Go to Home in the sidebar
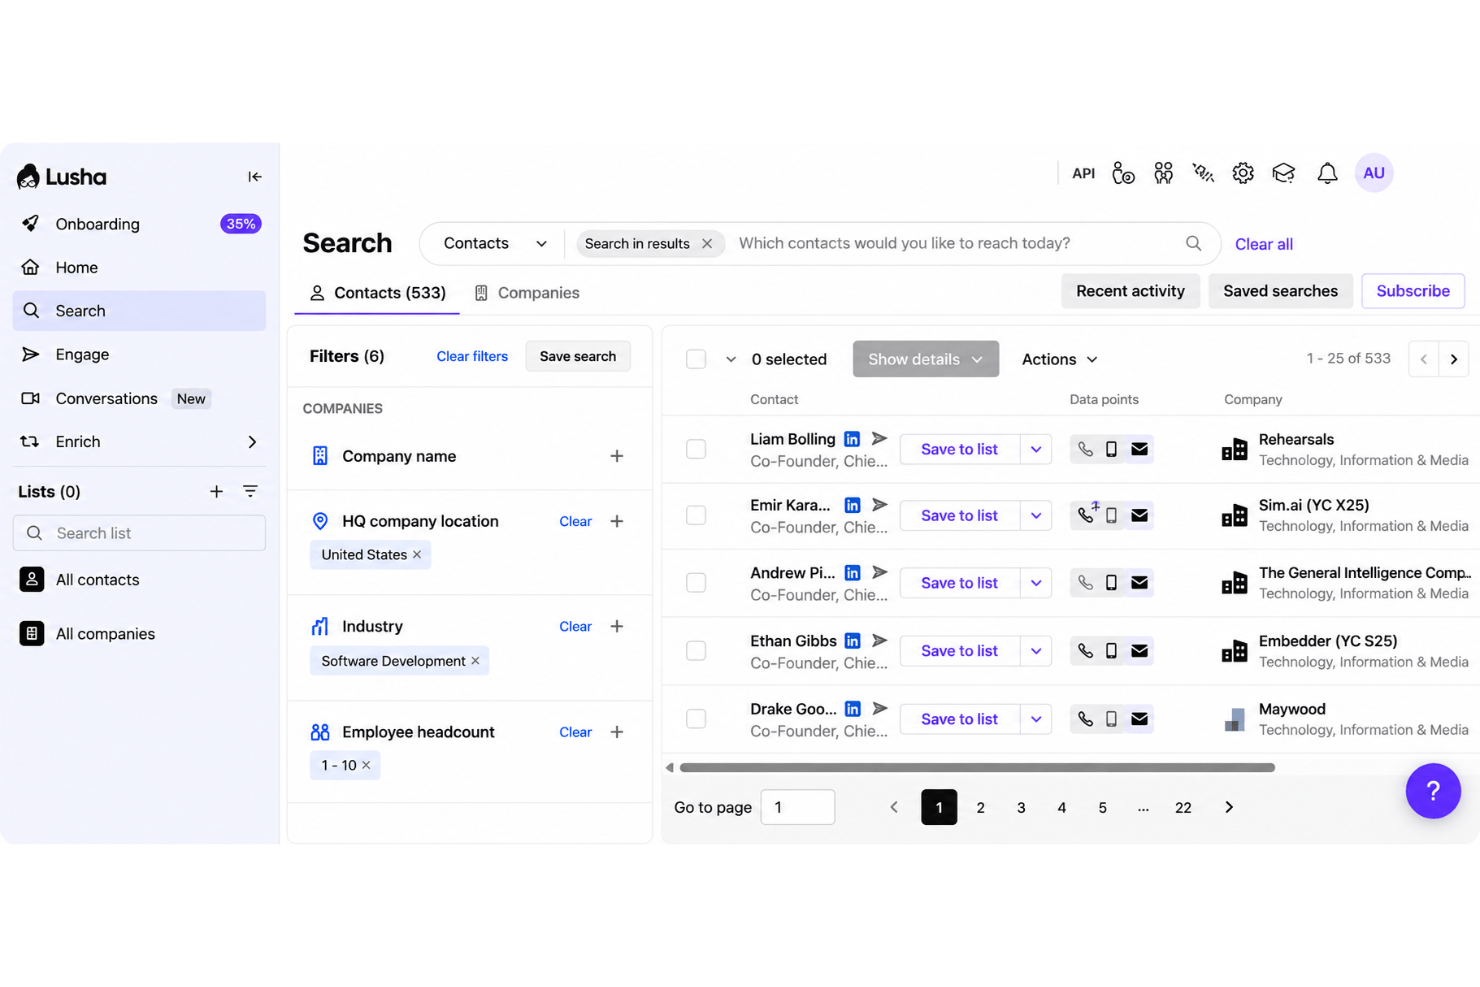This screenshot has width=1480, height=987. pos(139,267)
